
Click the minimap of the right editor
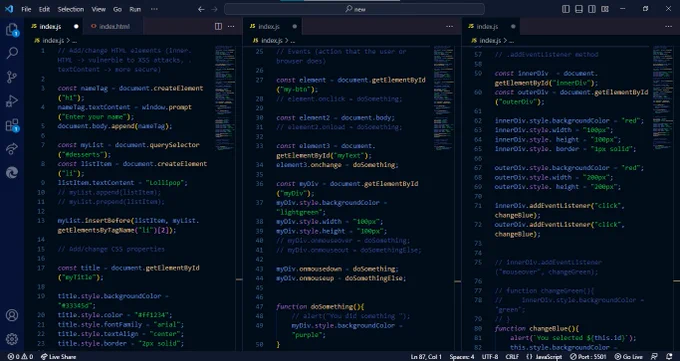663,98
